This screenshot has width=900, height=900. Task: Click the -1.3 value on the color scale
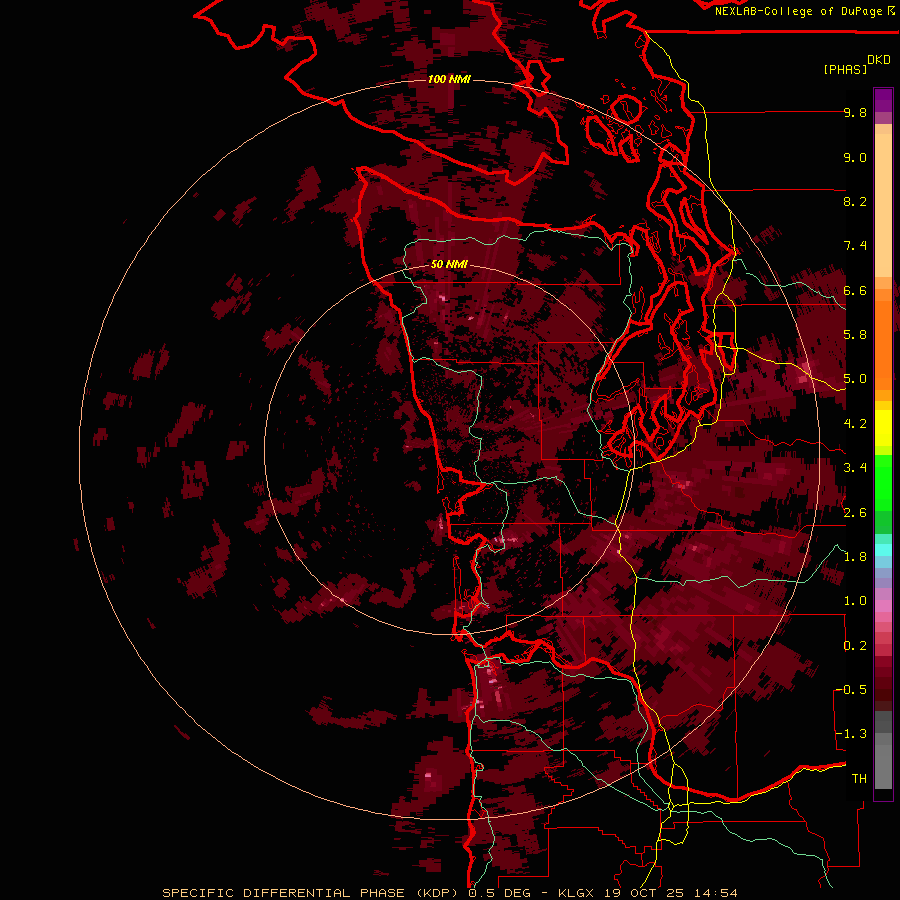tap(852, 735)
